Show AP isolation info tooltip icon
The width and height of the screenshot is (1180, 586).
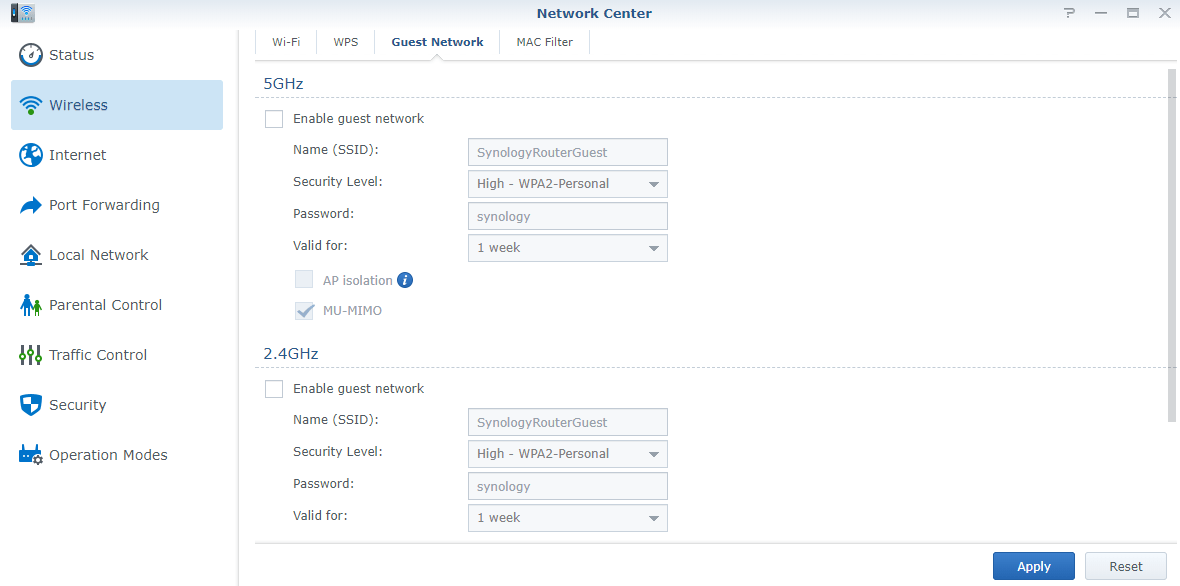[x=405, y=280]
